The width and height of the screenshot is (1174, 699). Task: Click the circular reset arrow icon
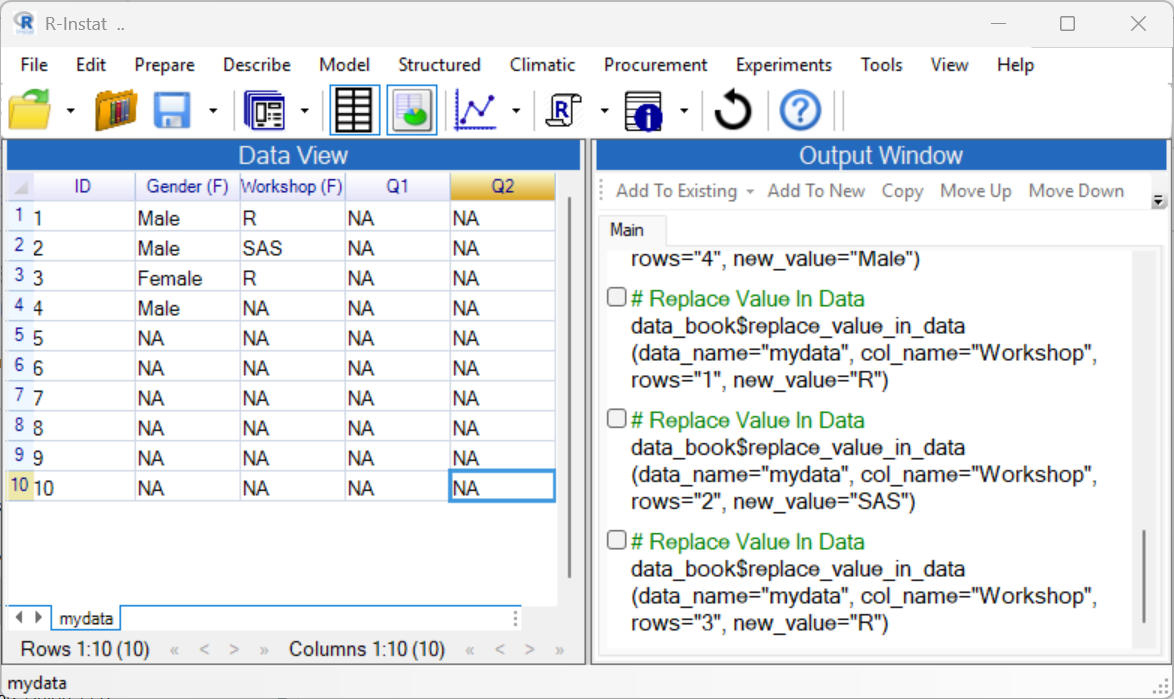(x=732, y=110)
